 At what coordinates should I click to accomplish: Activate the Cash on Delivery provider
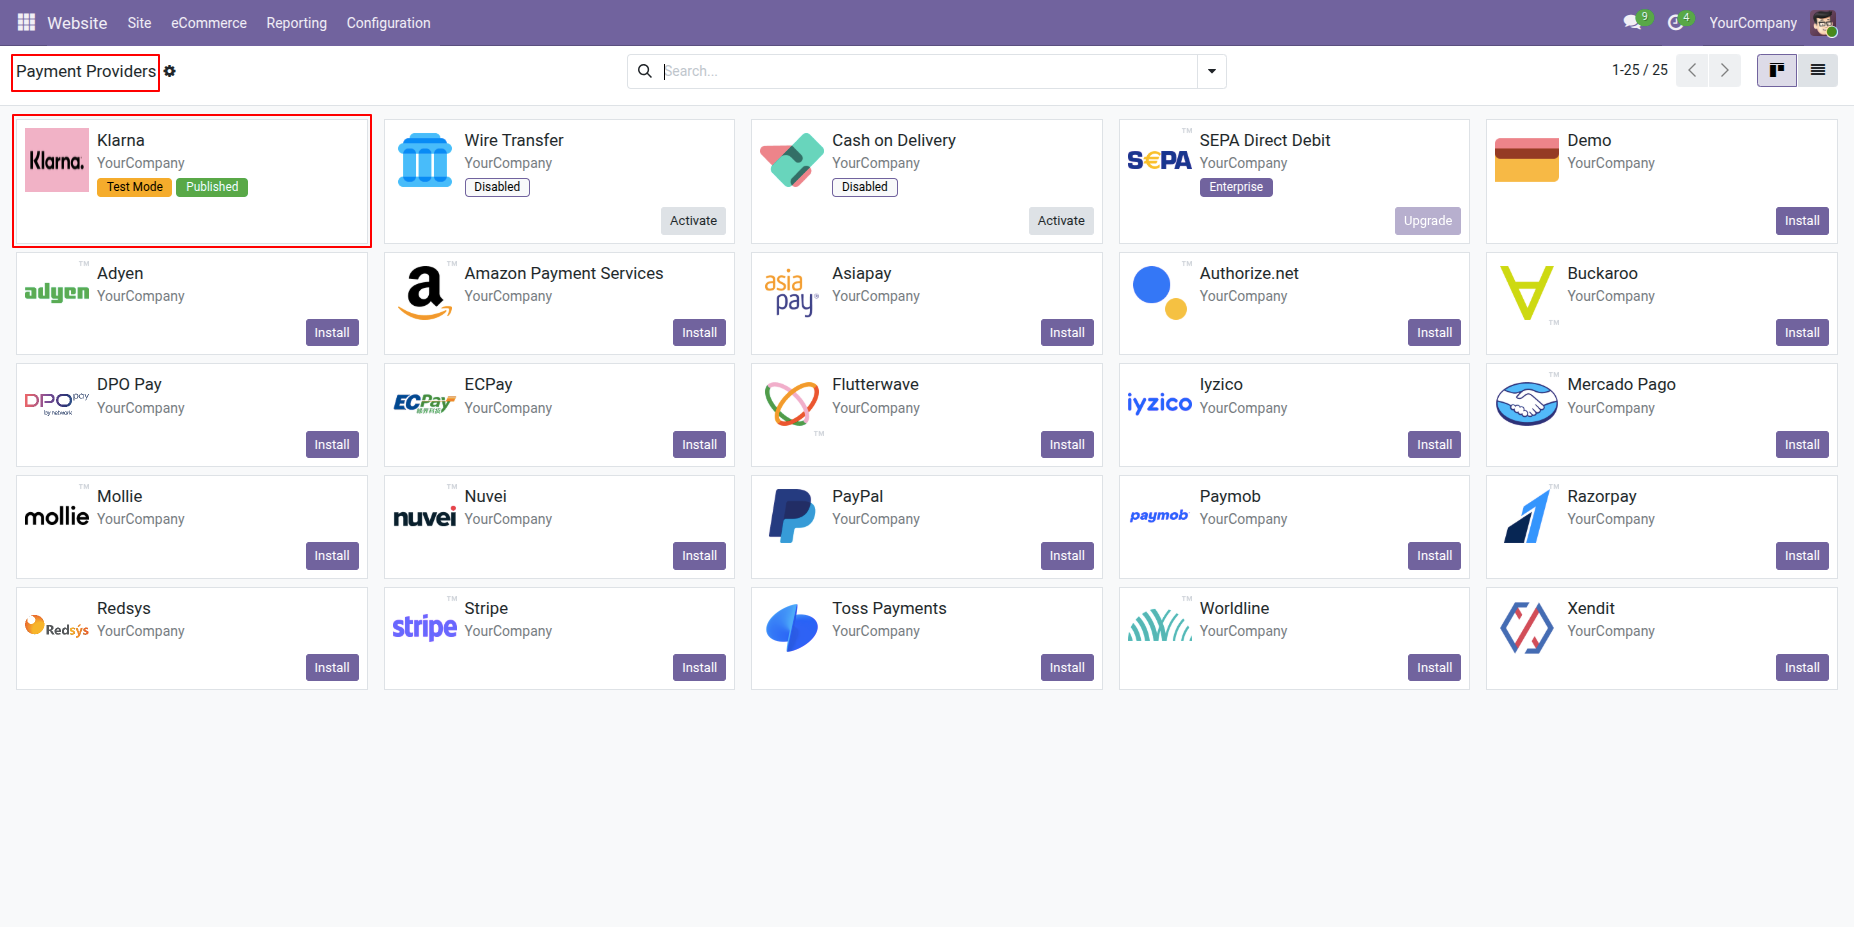pyautogui.click(x=1061, y=221)
